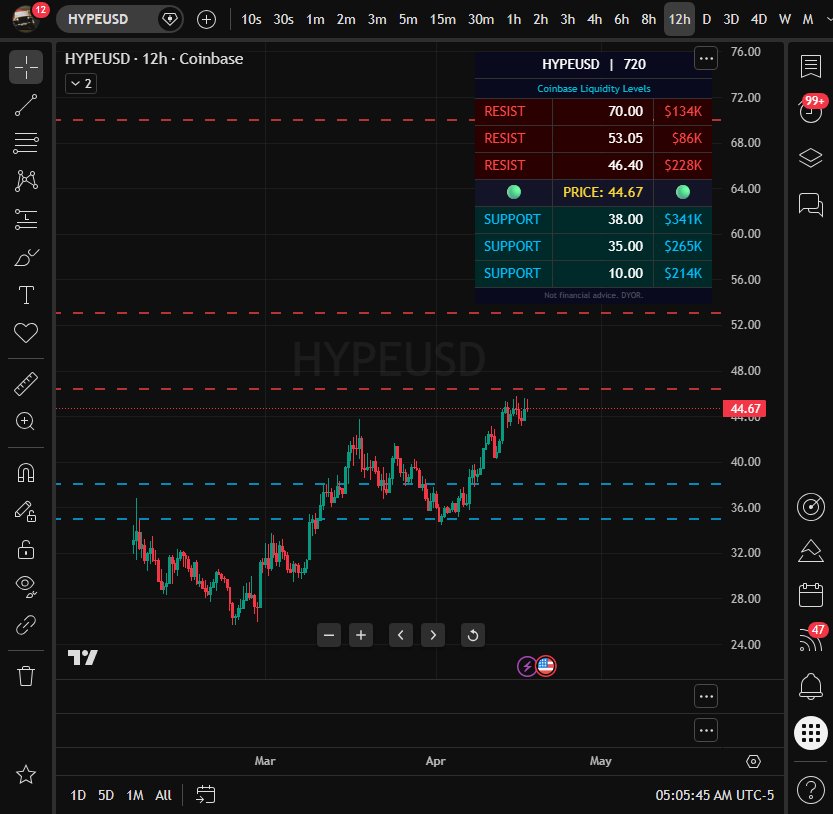Open the Watchlist panel
The height and width of the screenshot is (814, 833).
(x=811, y=63)
